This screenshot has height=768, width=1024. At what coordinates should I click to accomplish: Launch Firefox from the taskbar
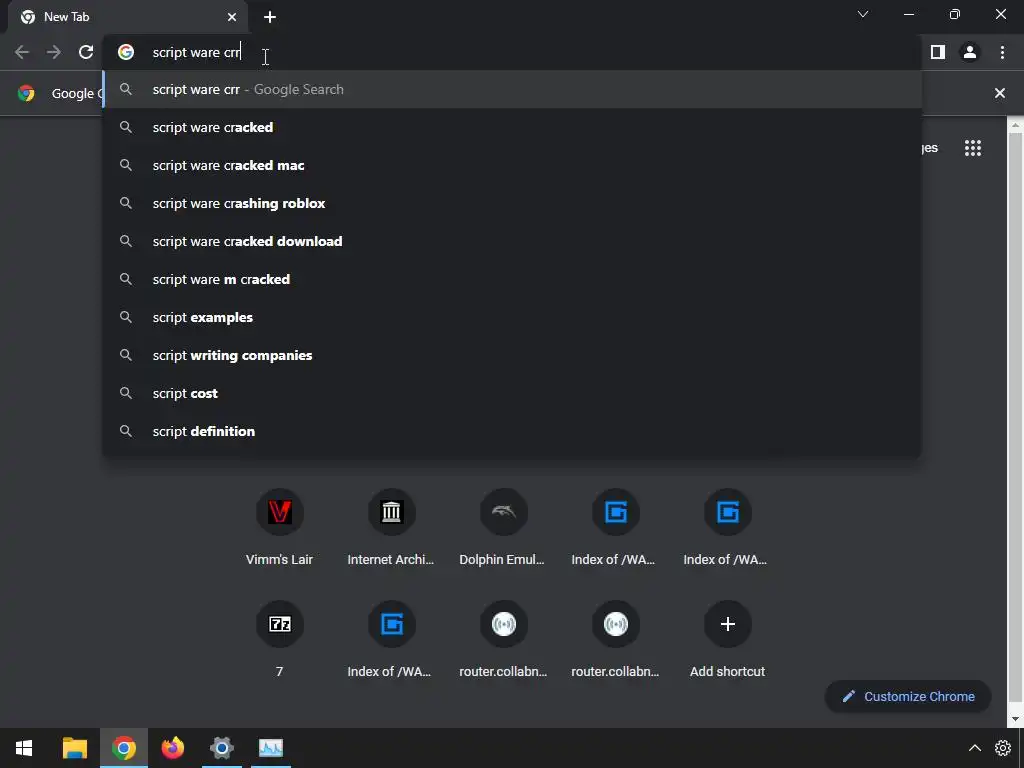pos(172,748)
